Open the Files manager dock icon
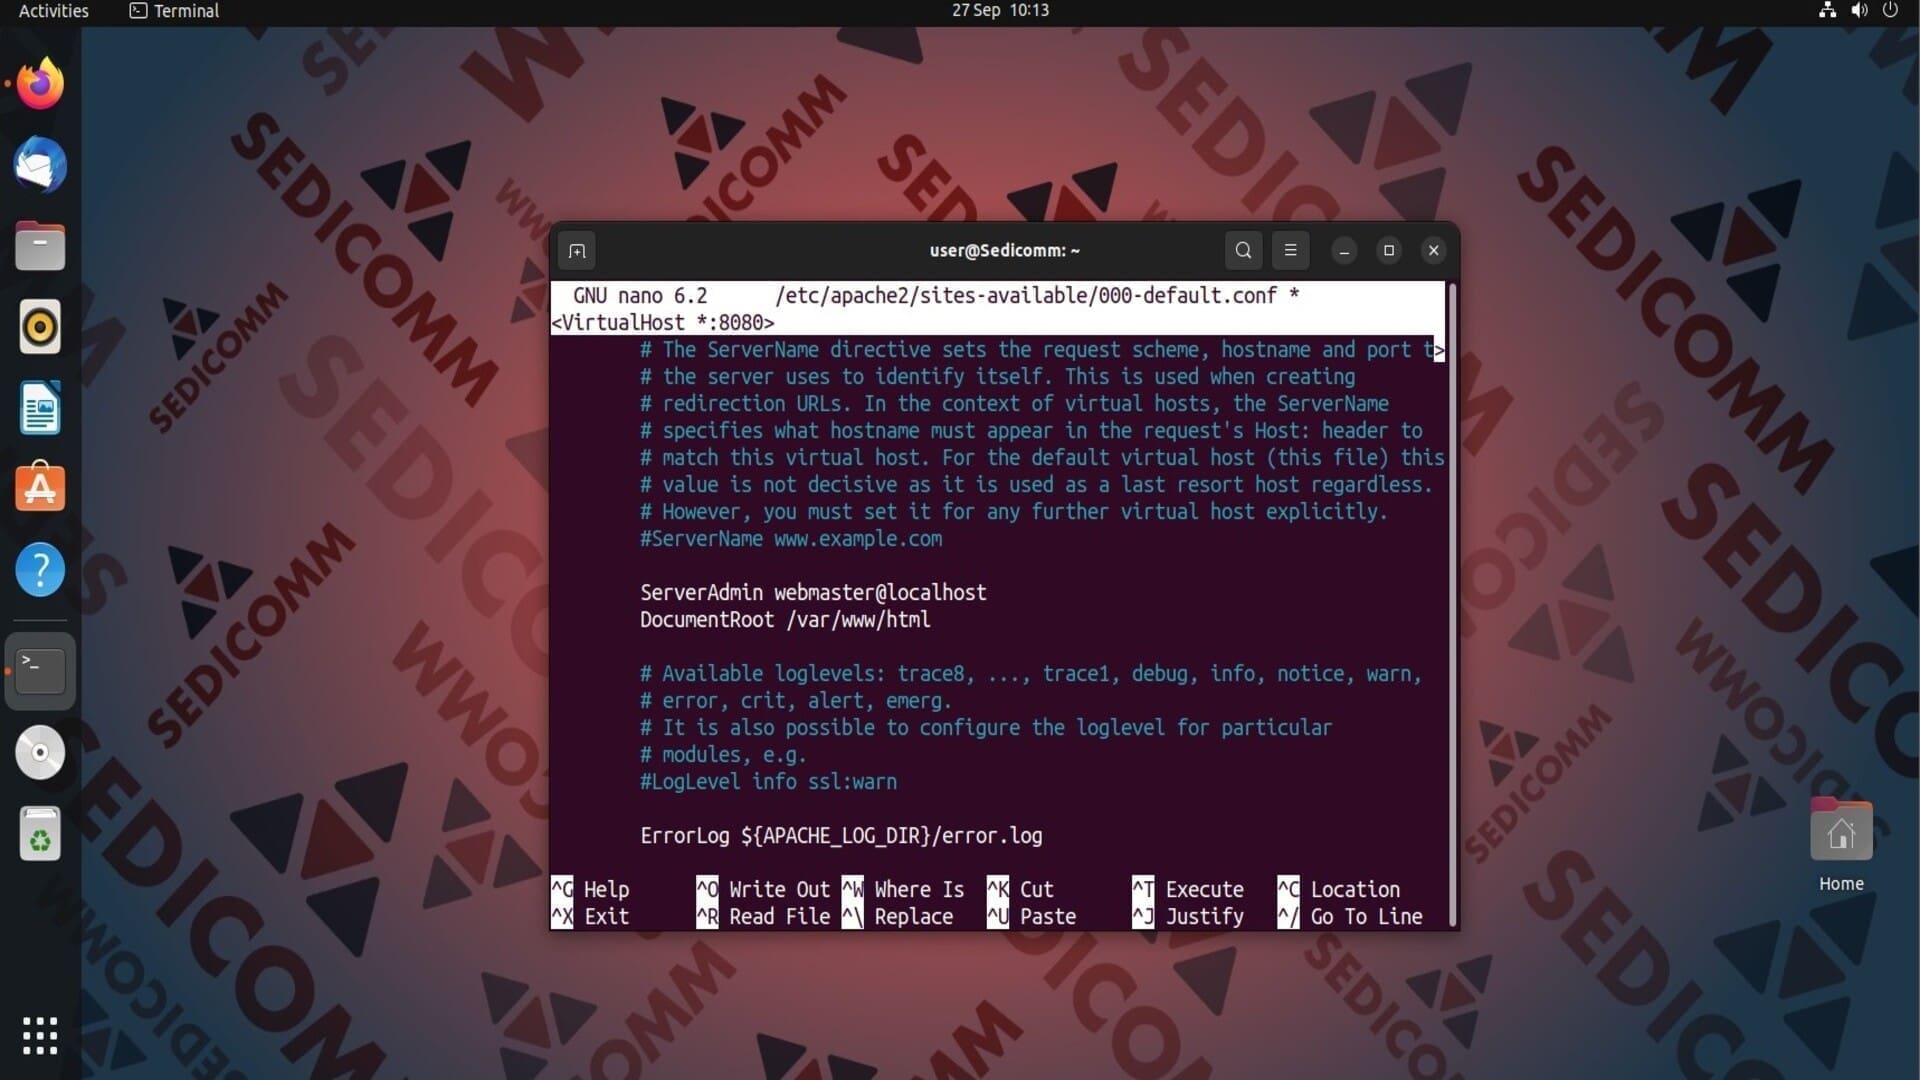 (40, 246)
